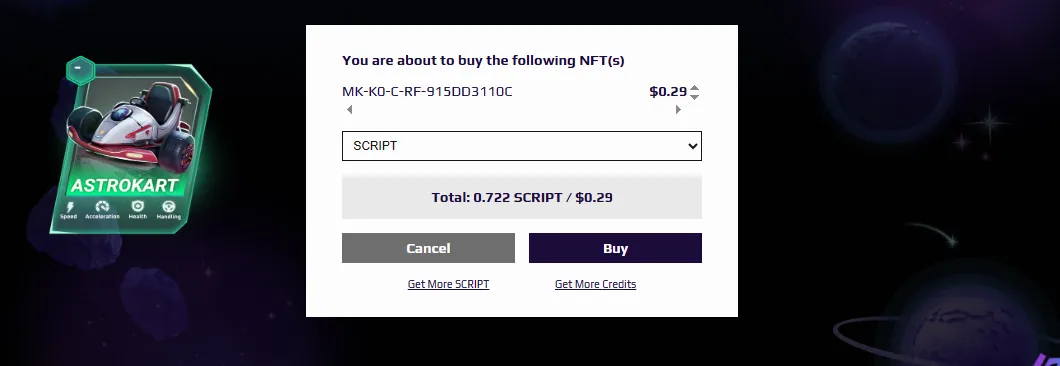
Task: Confirm purchase with the Buy button
Action: (x=615, y=248)
